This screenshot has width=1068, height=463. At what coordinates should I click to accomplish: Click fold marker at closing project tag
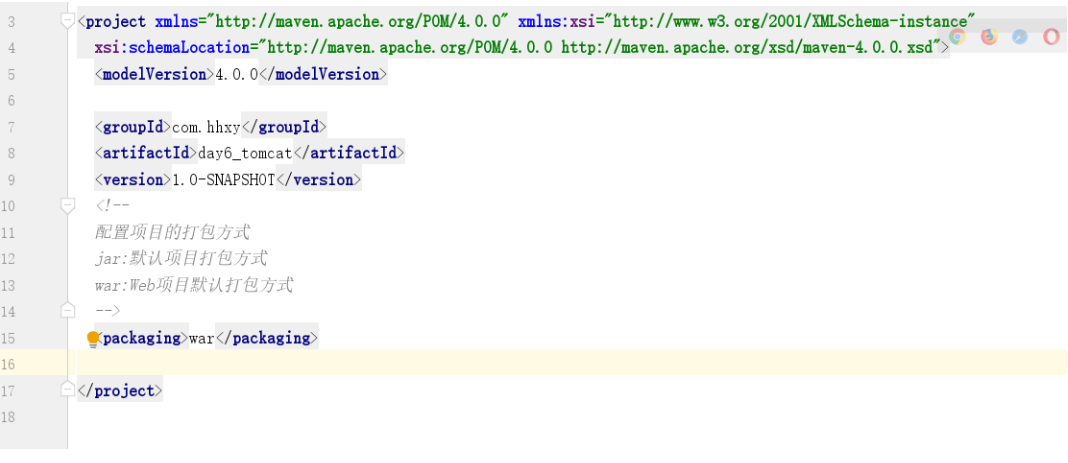[x=67, y=389]
